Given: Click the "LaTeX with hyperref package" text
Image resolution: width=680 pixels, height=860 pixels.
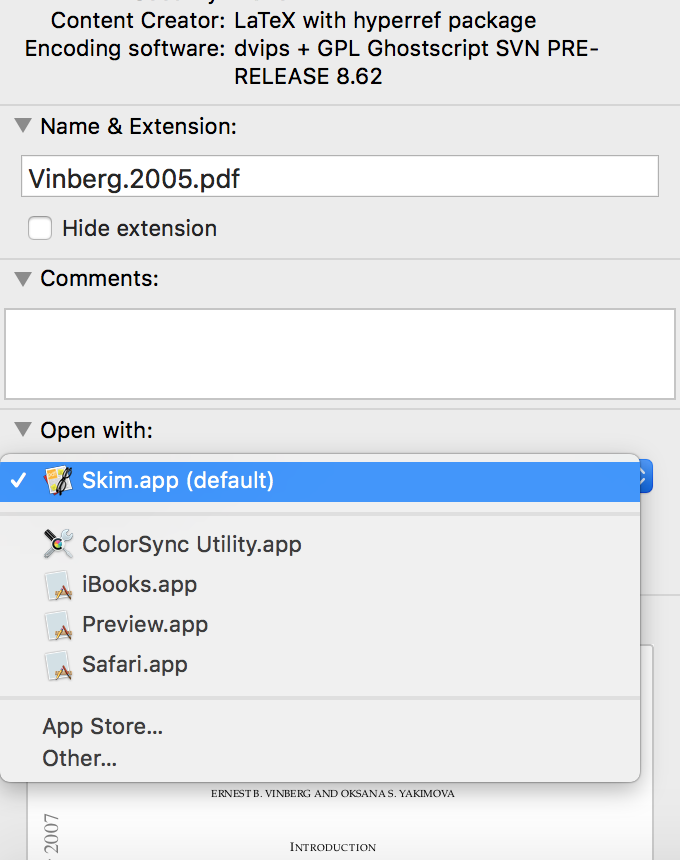Looking at the screenshot, I should point(385,21).
